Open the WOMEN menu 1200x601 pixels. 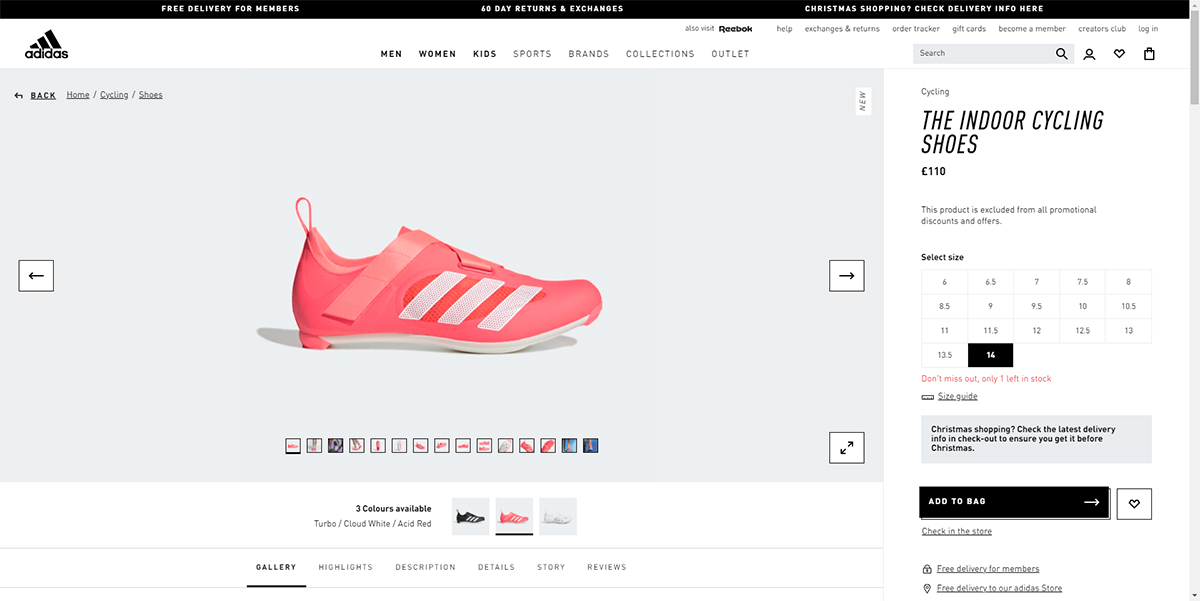tap(437, 54)
